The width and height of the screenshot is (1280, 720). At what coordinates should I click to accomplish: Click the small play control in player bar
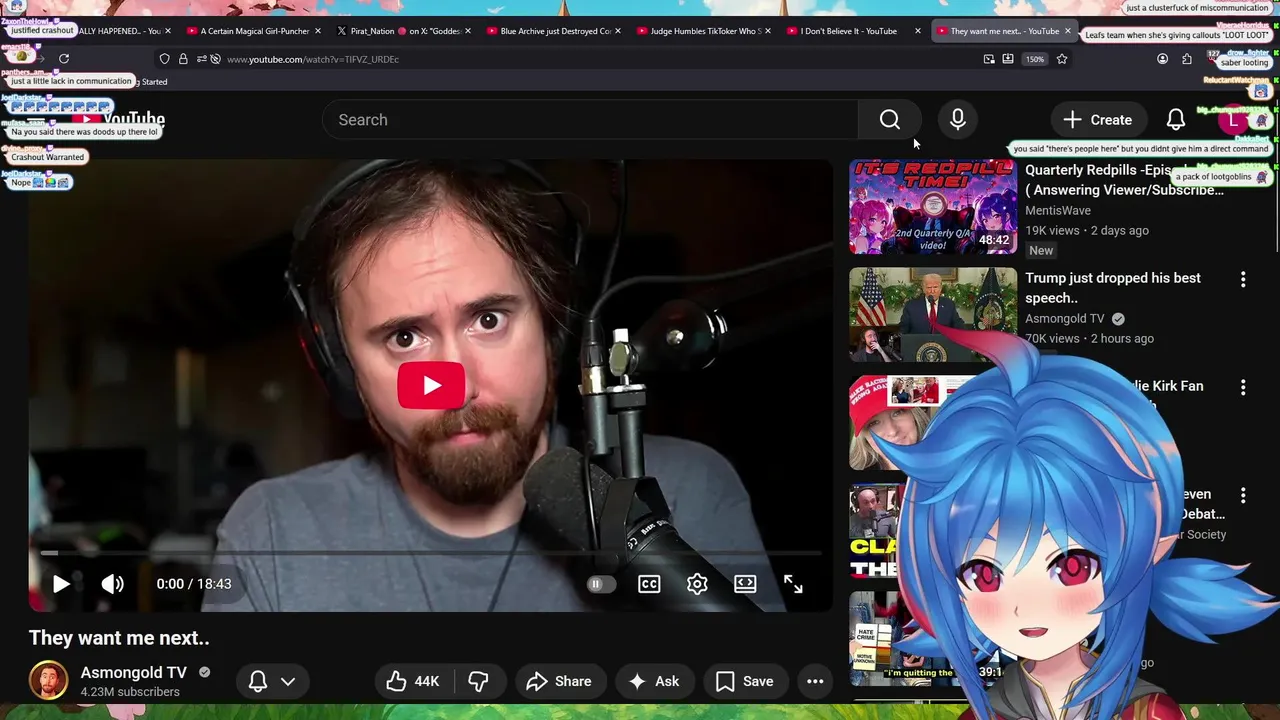tap(61, 584)
